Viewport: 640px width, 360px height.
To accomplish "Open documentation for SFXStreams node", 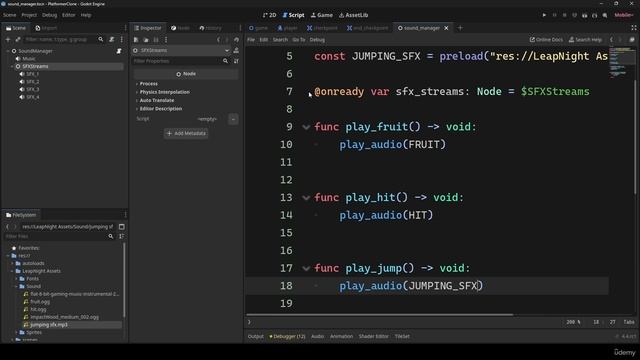I will 236,50.
